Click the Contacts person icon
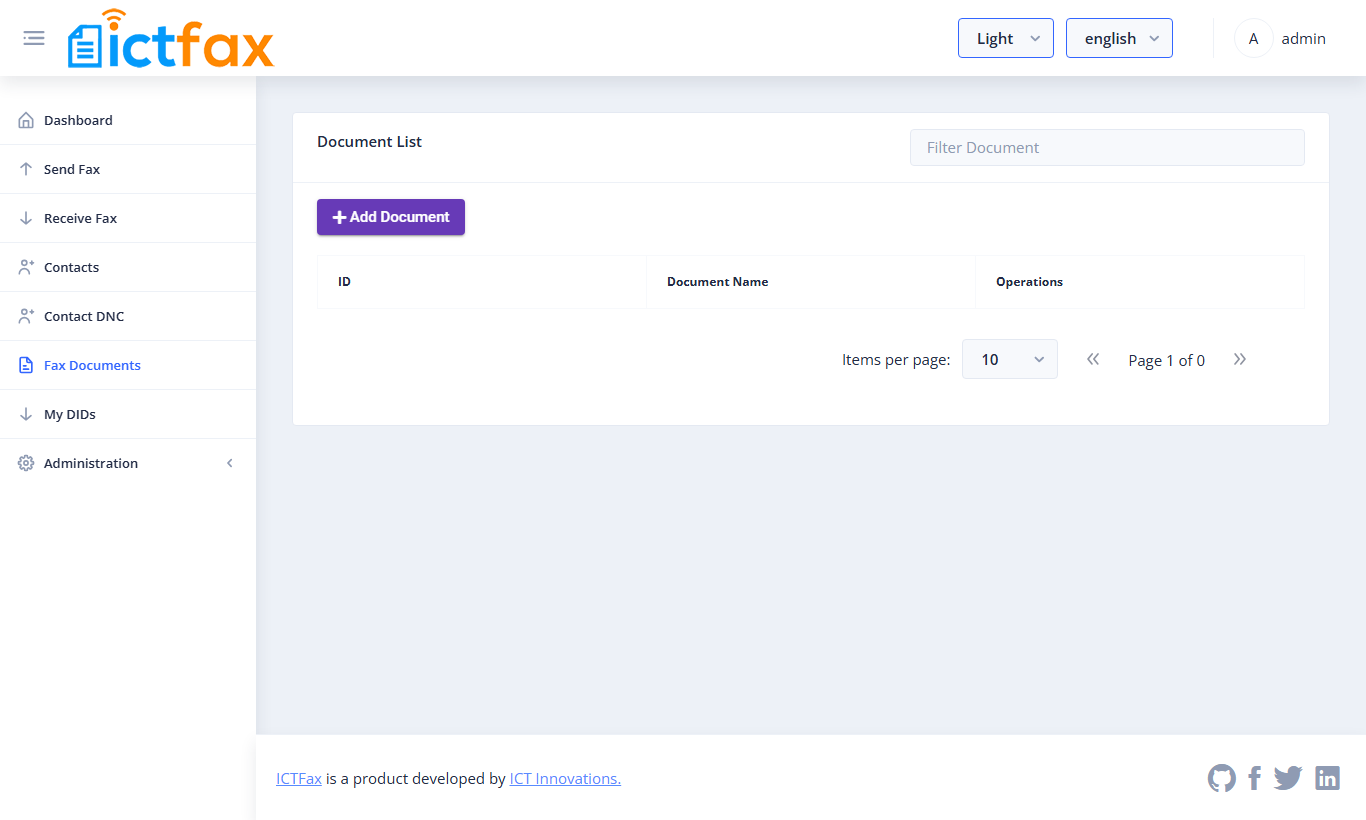Image resolution: width=1366 pixels, height=820 pixels. pyautogui.click(x=26, y=267)
